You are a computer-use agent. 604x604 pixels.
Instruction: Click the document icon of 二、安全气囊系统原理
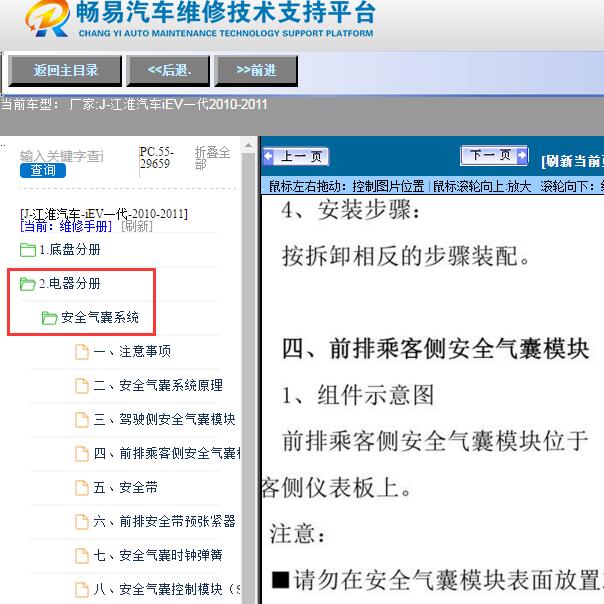(x=82, y=386)
